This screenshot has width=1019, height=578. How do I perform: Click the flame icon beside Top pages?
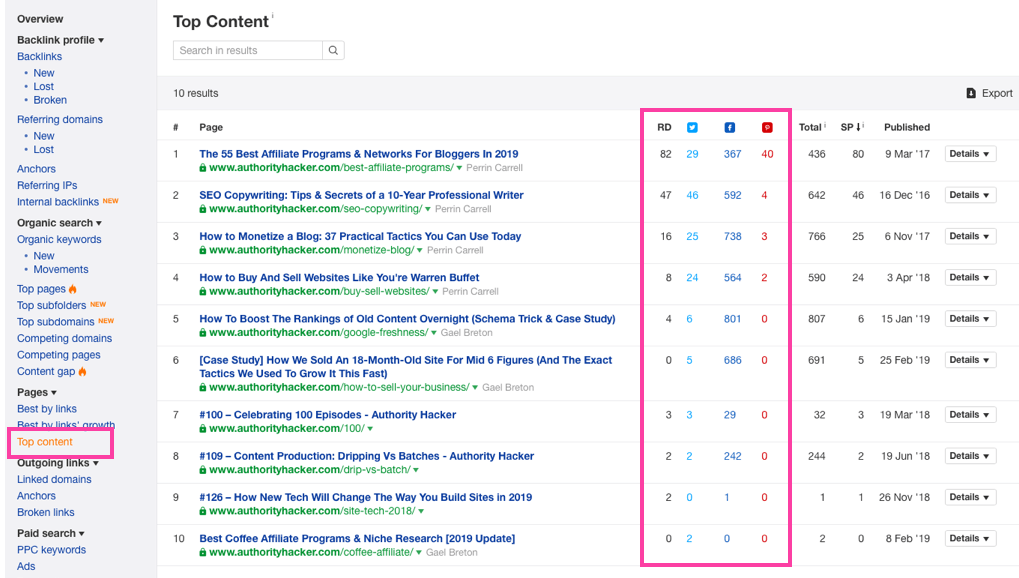[73, 289]
